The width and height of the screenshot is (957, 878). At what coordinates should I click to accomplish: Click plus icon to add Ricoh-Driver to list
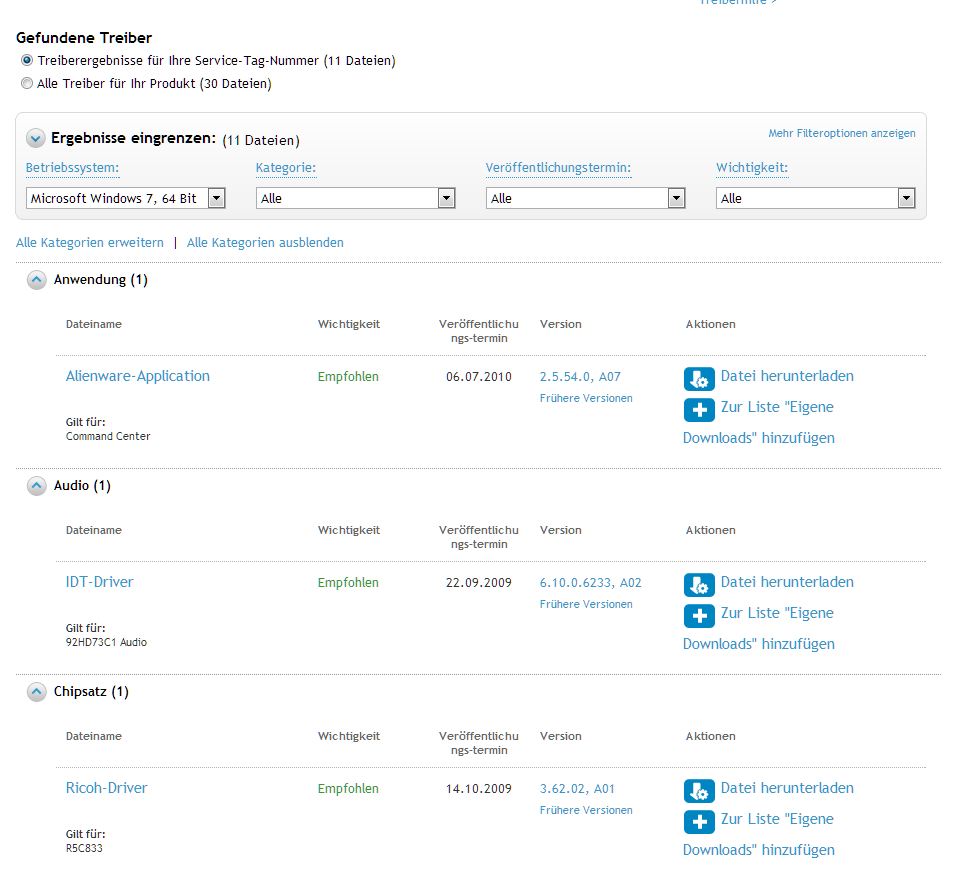coord(699,821)
